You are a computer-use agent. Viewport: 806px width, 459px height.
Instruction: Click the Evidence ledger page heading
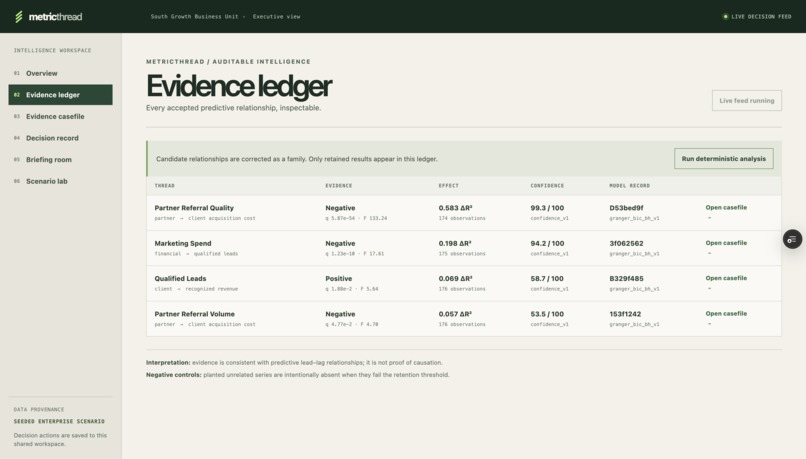[x=239, y=86]
